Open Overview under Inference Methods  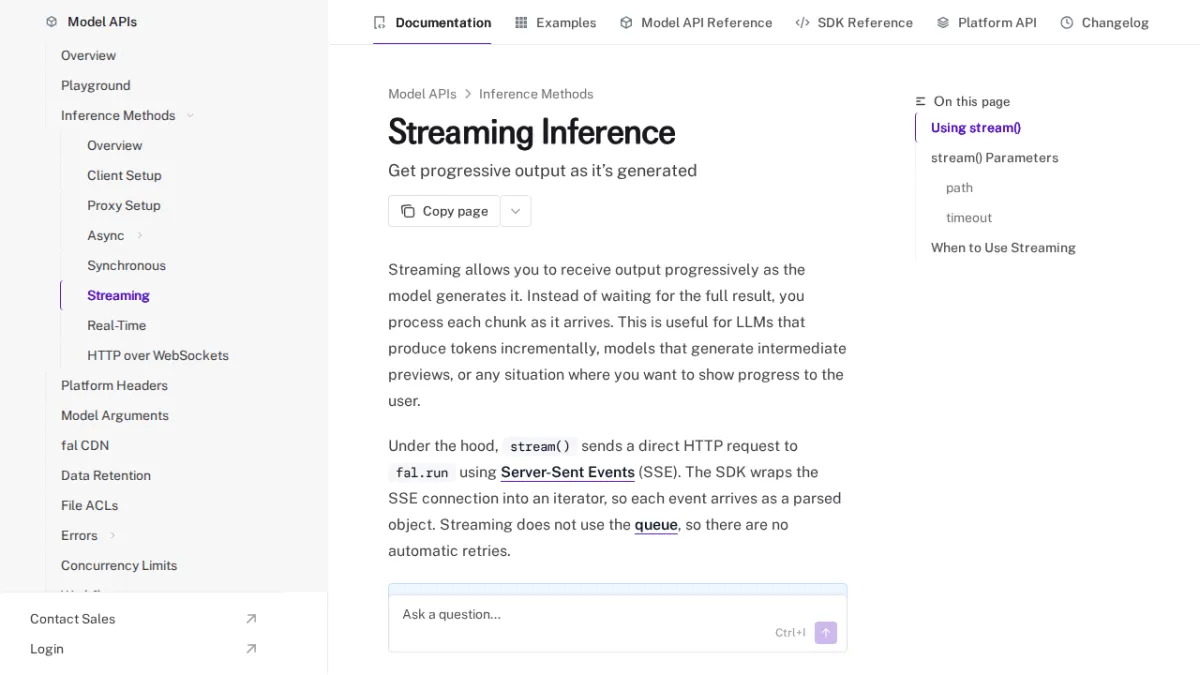tap(114, 145)
